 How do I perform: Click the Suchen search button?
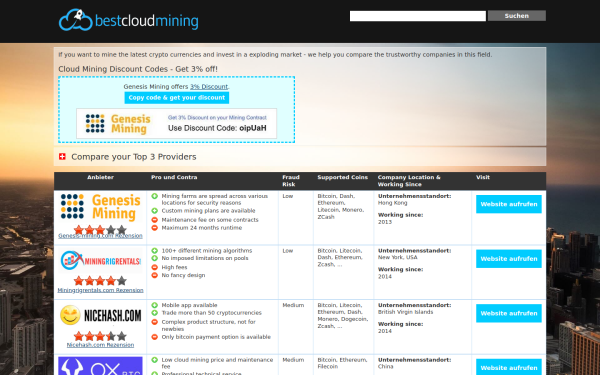[517, 16]
